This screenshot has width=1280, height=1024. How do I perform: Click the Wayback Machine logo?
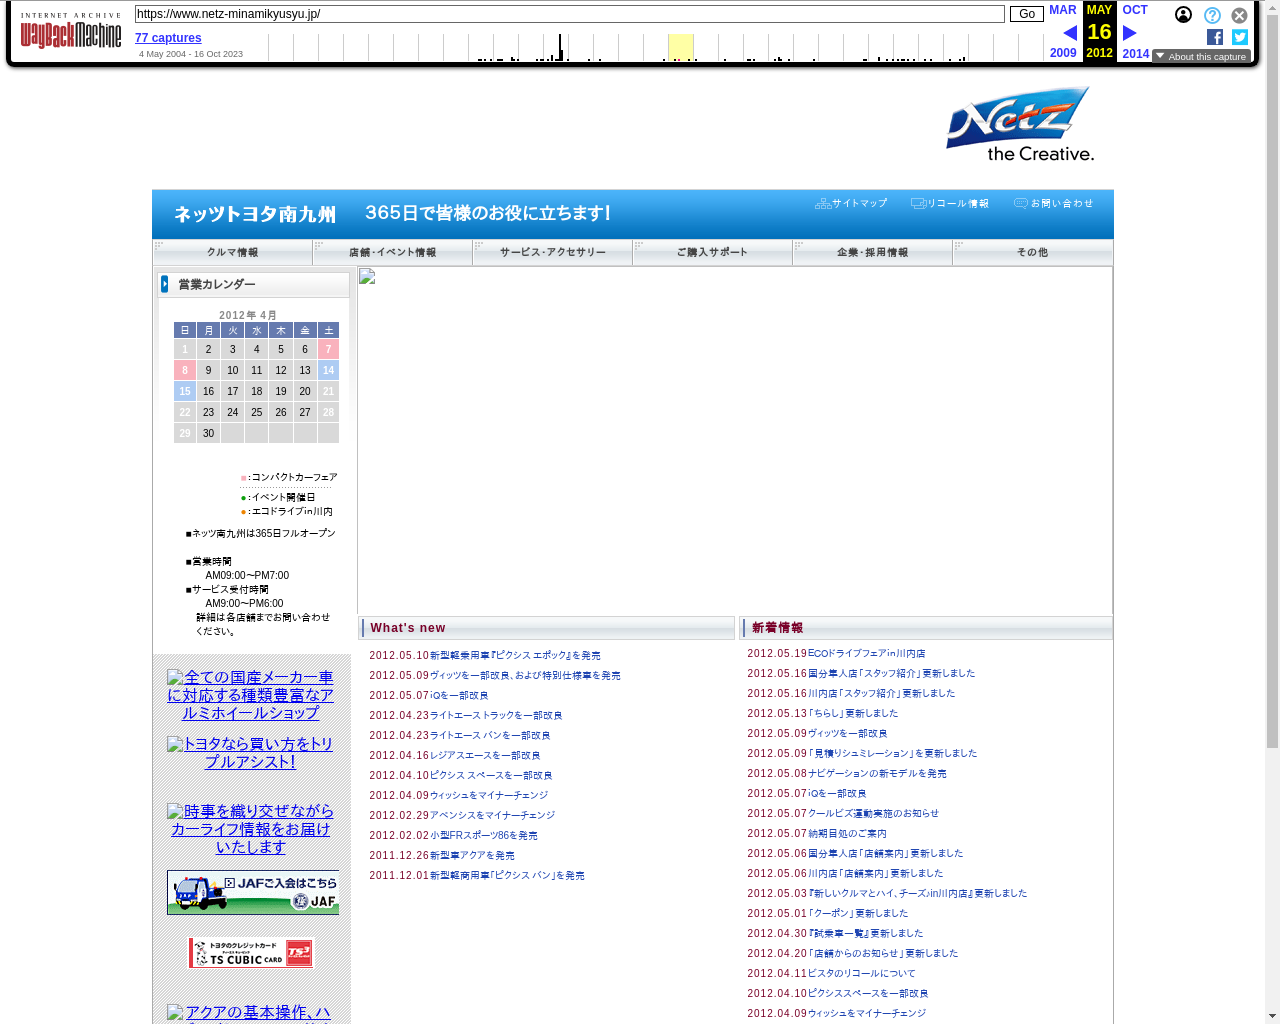pos(71,32)
